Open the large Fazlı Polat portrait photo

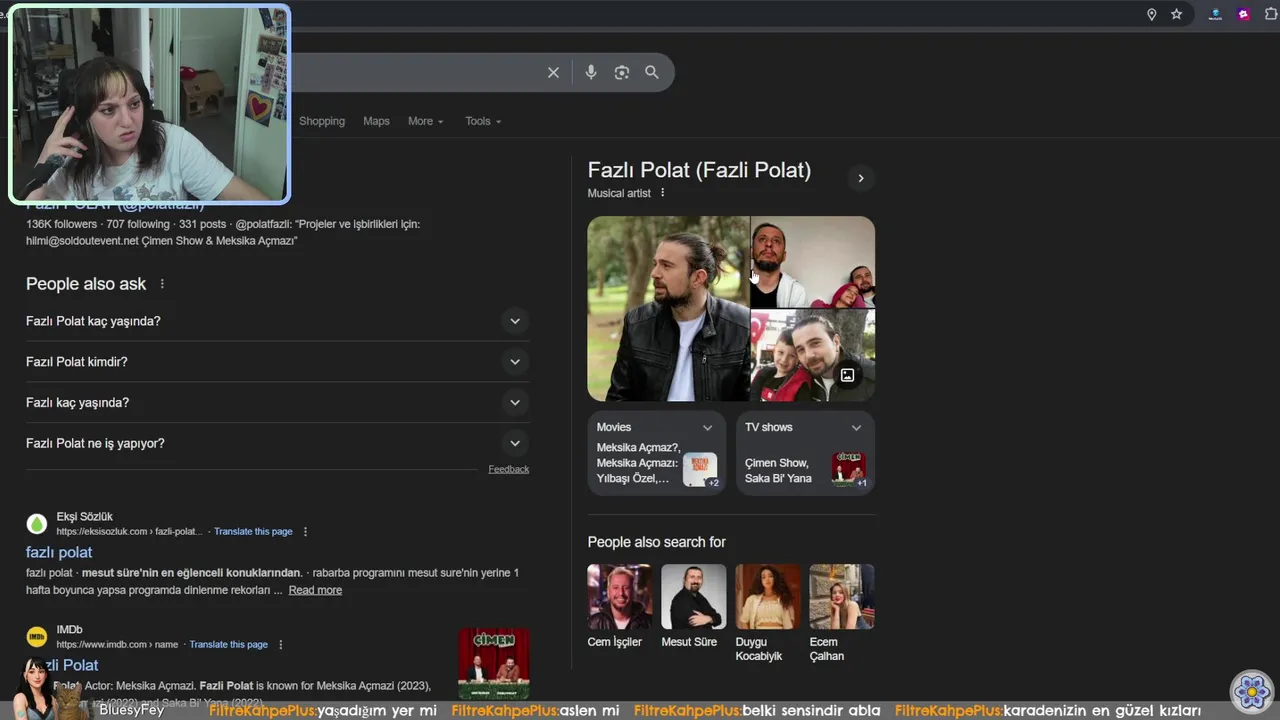(668, 309)
